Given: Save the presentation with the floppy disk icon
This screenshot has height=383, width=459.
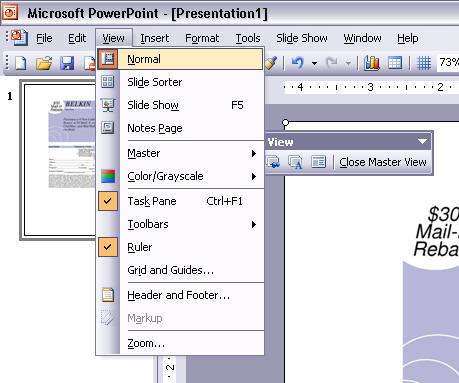Looking at the screenshot, I should tap(67, 63).
